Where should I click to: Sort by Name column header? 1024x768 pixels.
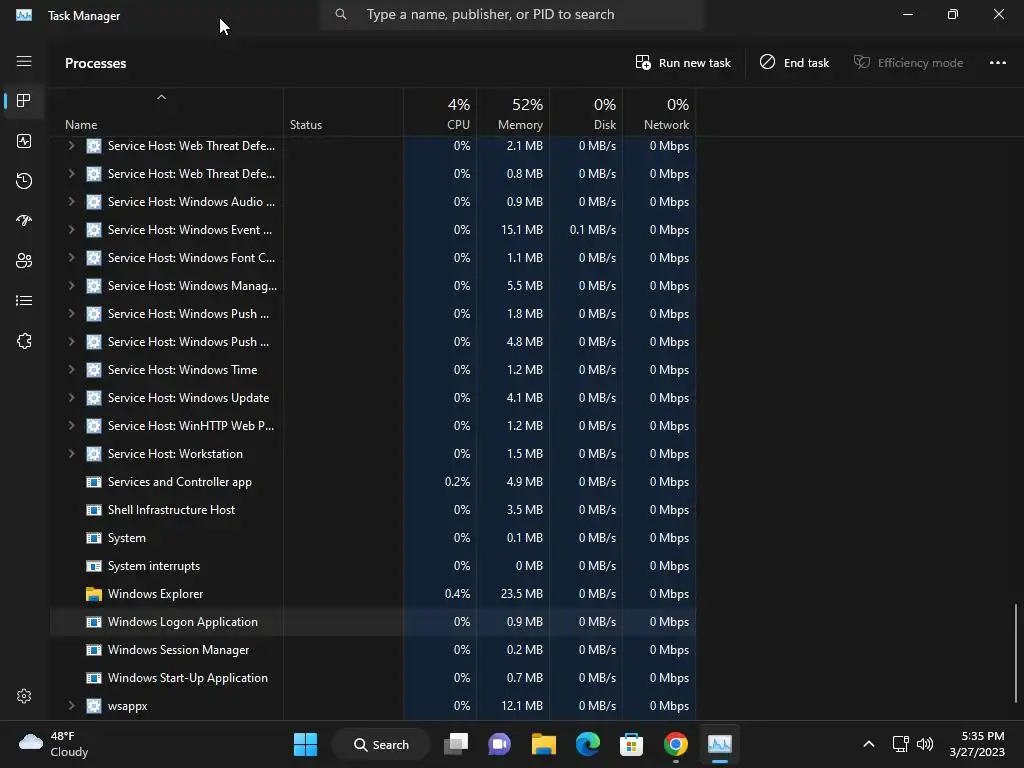coord(167,112)
